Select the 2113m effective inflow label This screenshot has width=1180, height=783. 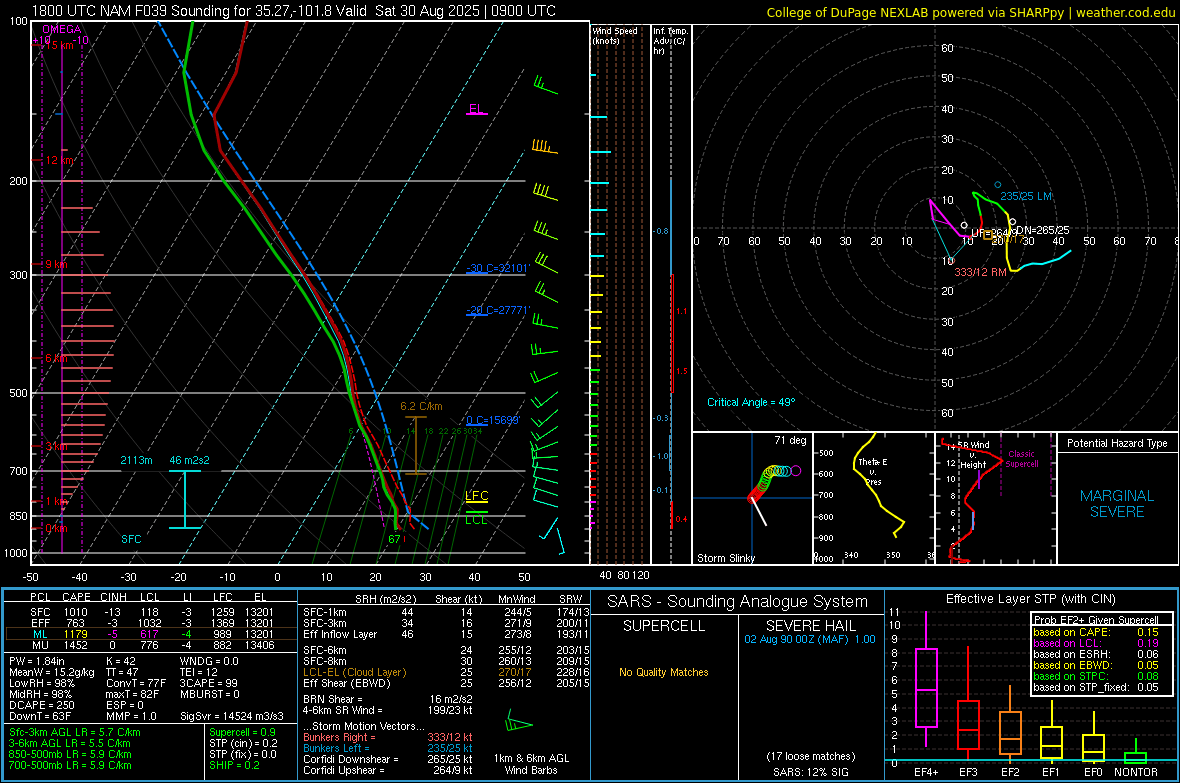coord(136,460)
